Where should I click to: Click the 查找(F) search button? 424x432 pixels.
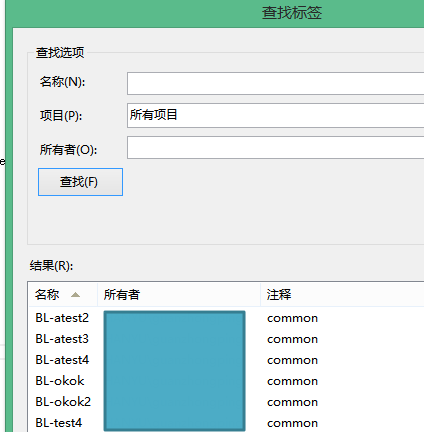80,182
